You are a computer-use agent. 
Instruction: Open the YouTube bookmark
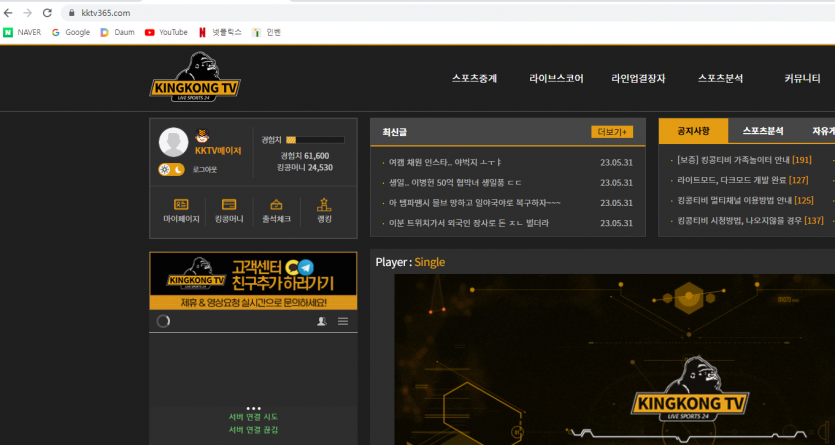click(166, 32)
